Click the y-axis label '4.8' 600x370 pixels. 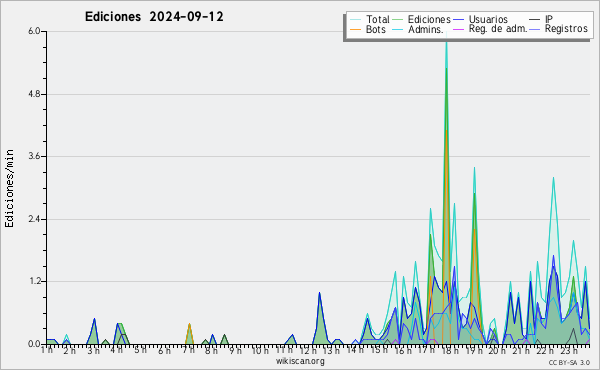pos(34,94)
